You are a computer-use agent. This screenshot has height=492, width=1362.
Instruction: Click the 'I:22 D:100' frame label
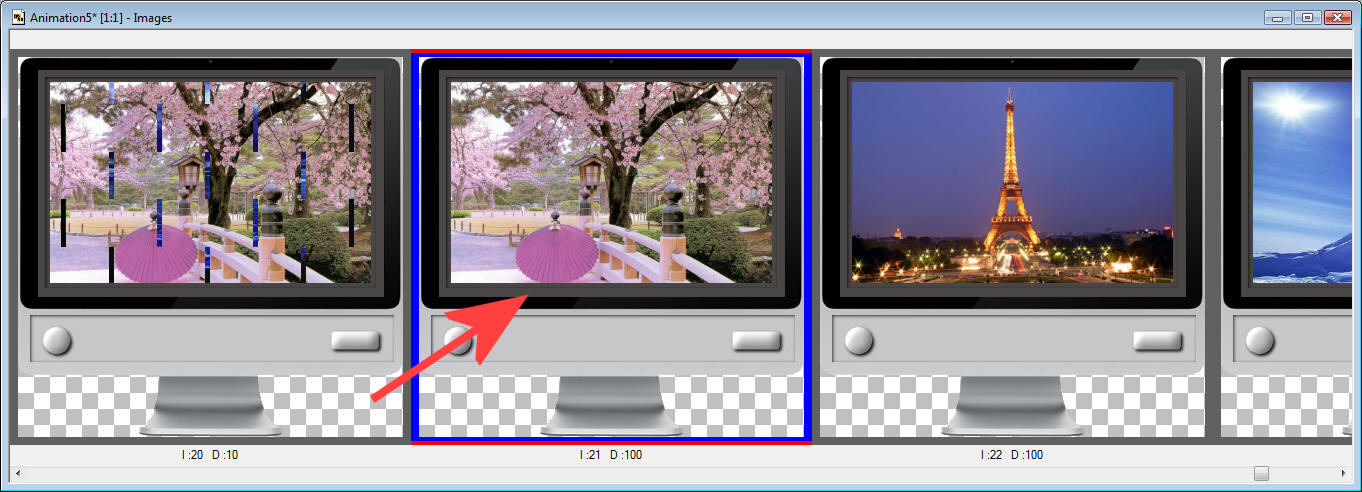pyautogui.click(x=1012, y=455)
